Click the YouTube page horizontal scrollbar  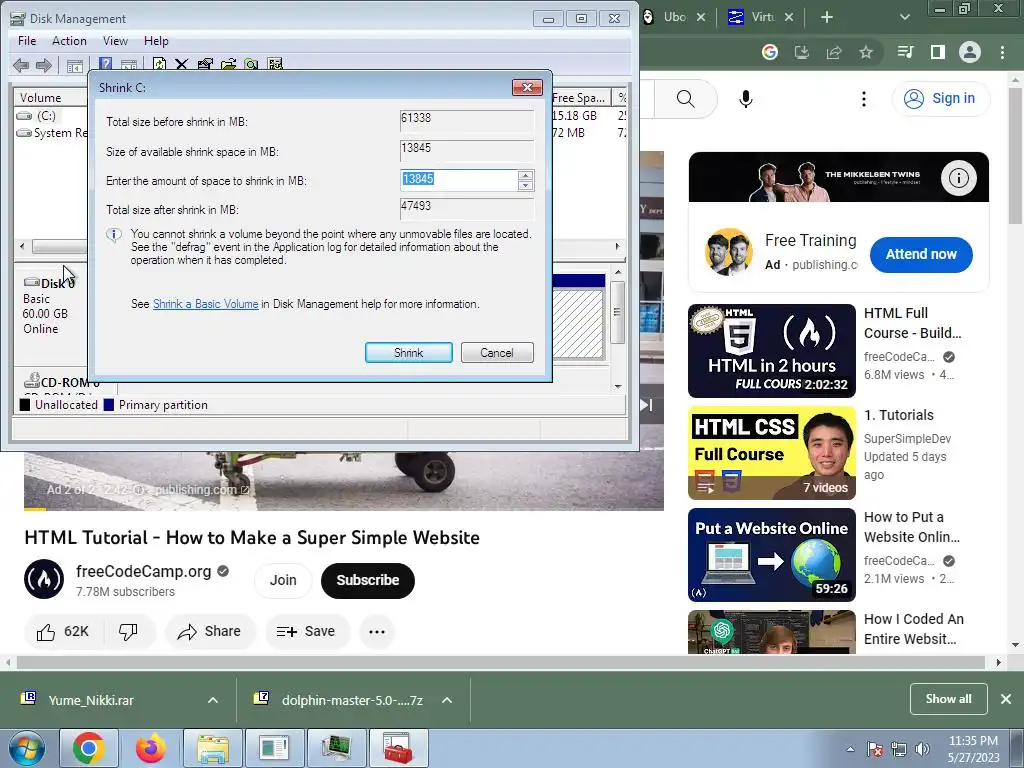(501, 662)
